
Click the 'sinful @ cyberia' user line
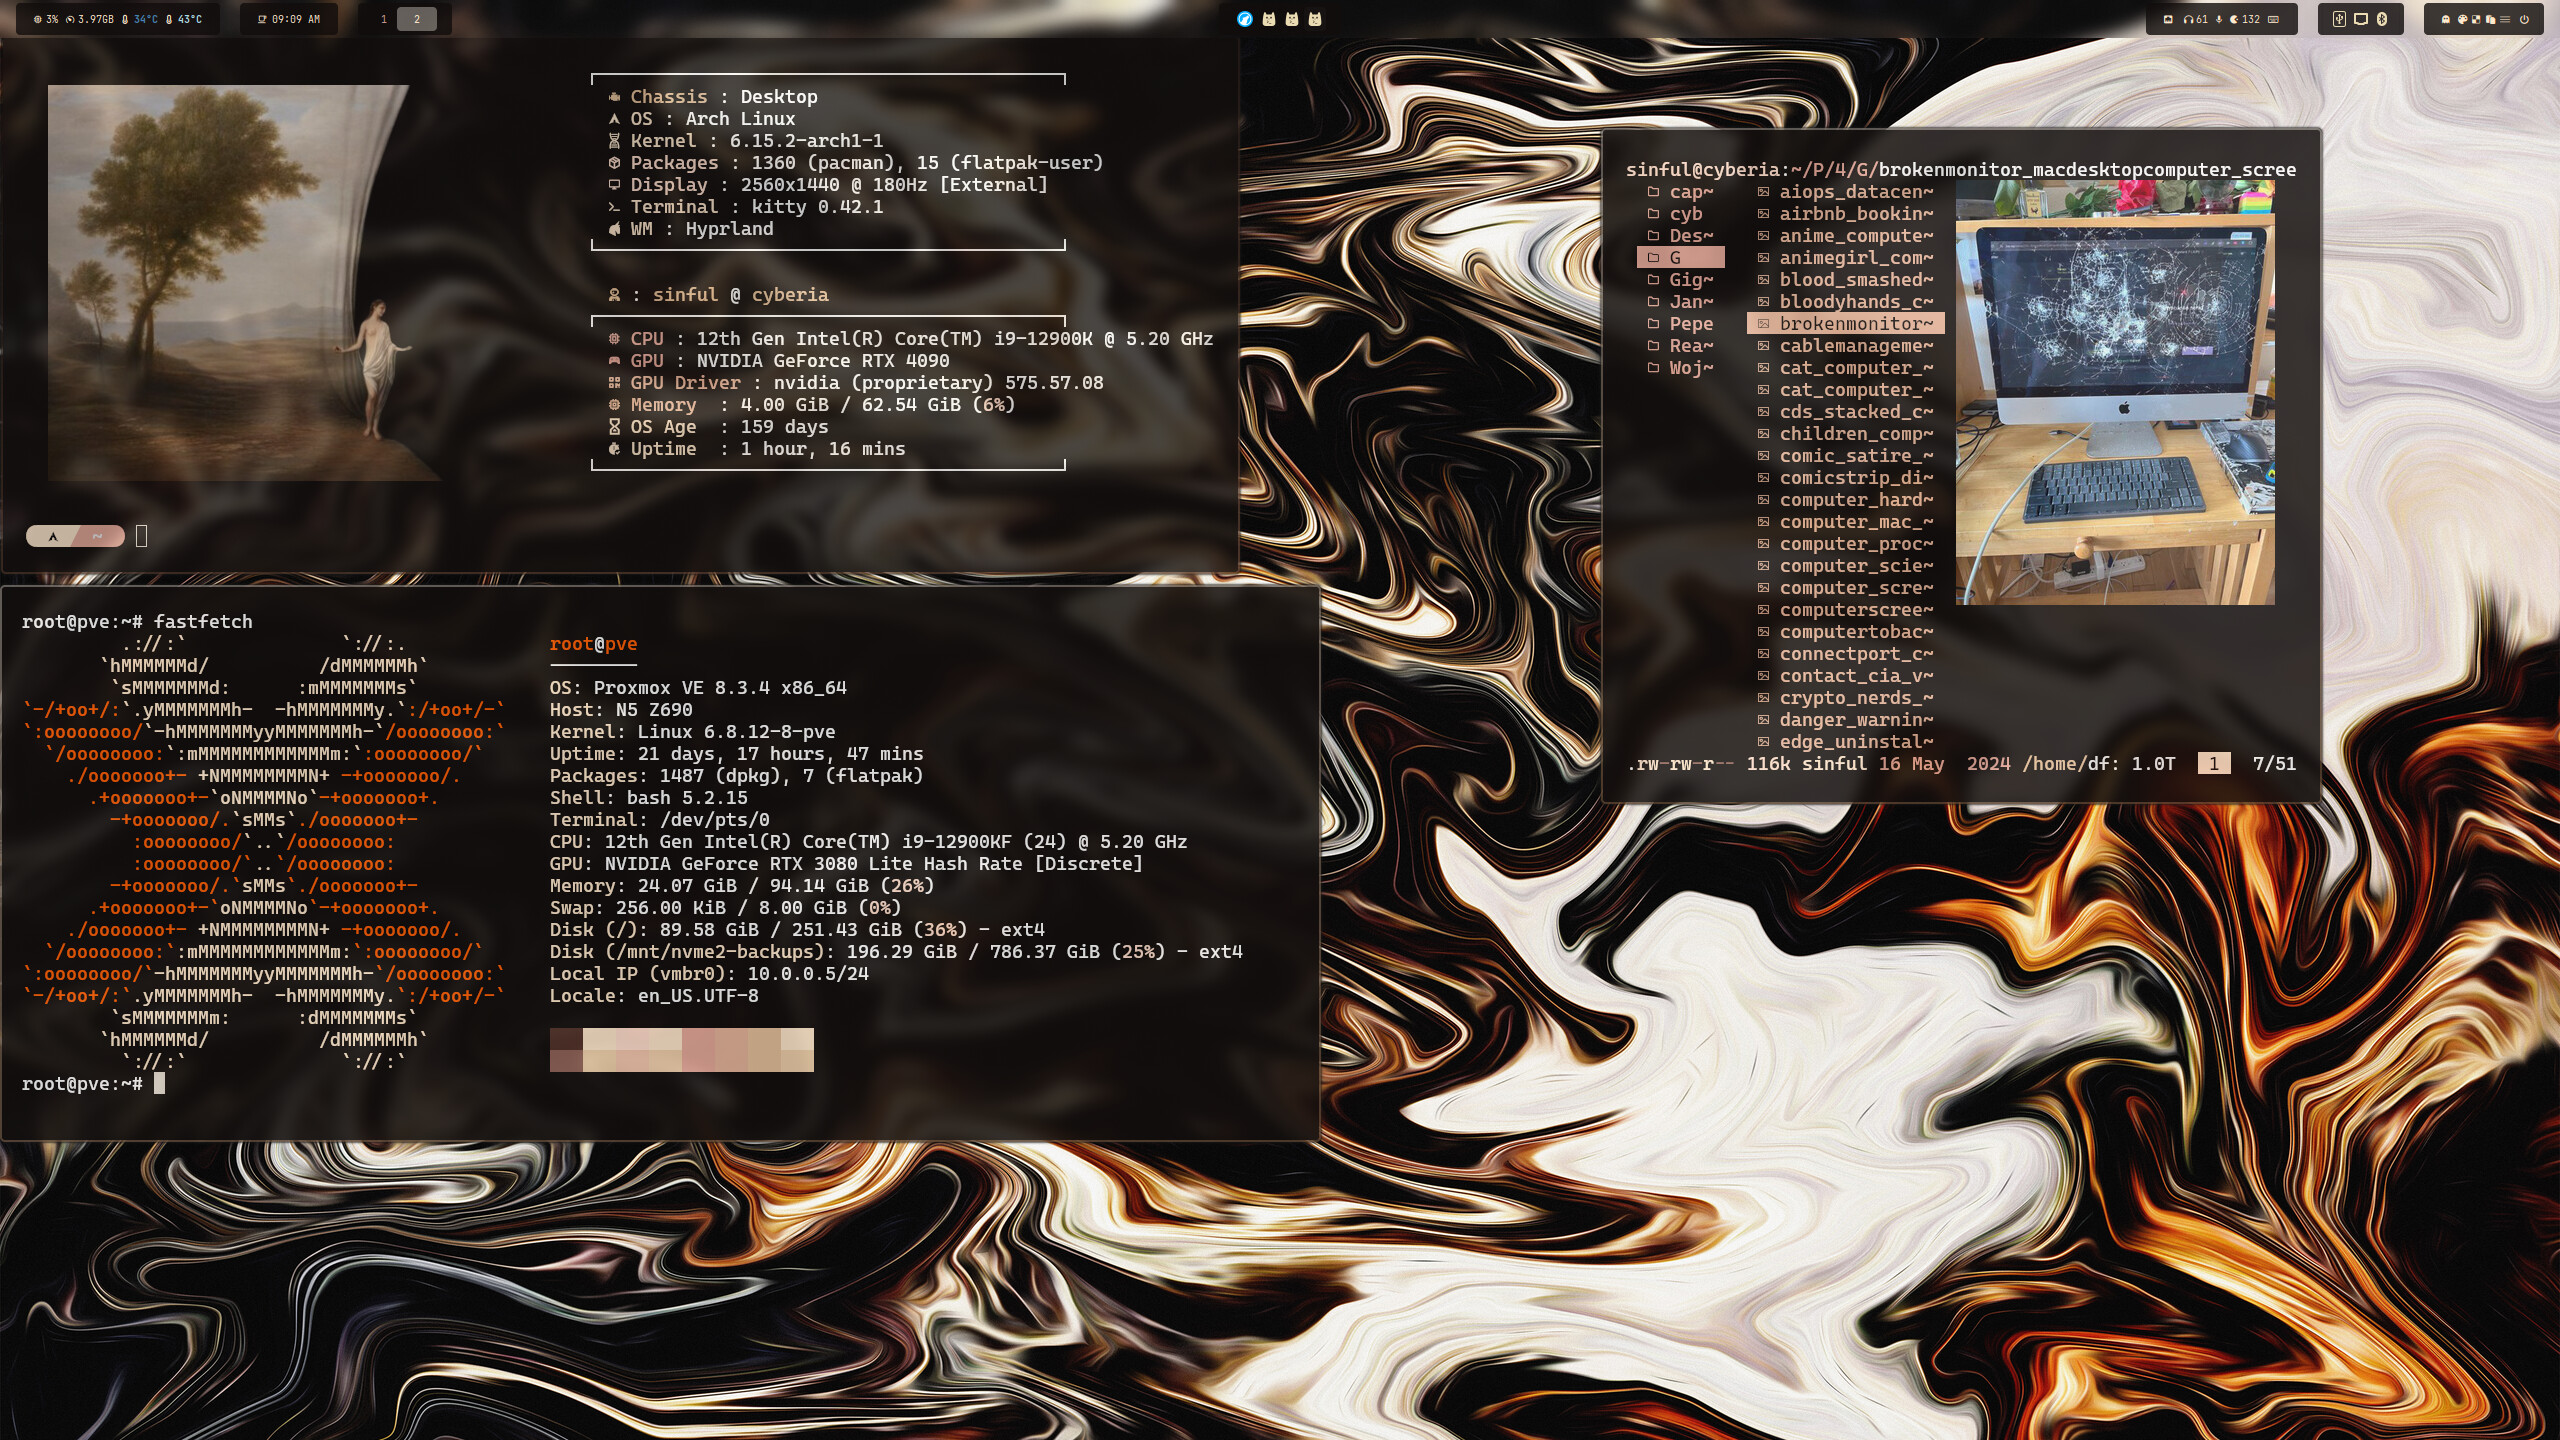click(x=718, y=295)
